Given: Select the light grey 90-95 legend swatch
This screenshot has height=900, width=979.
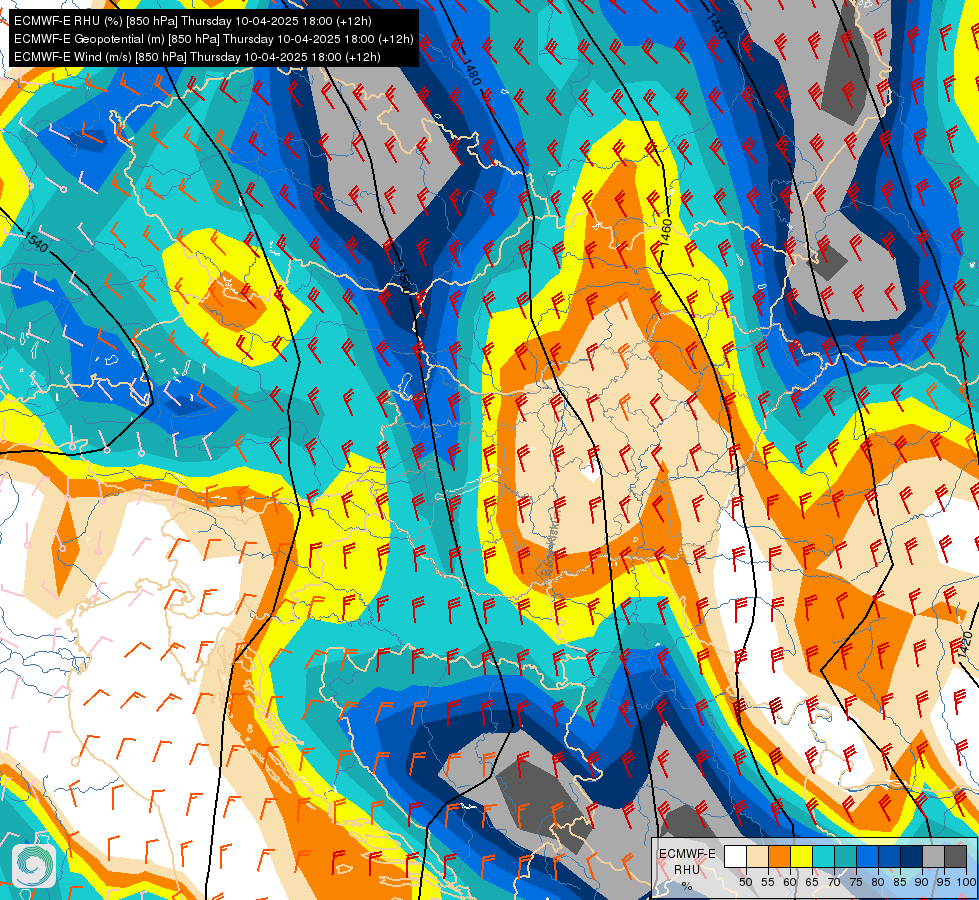Looking at the screenshot, I should pyautogui.click(x=933, y=856).
